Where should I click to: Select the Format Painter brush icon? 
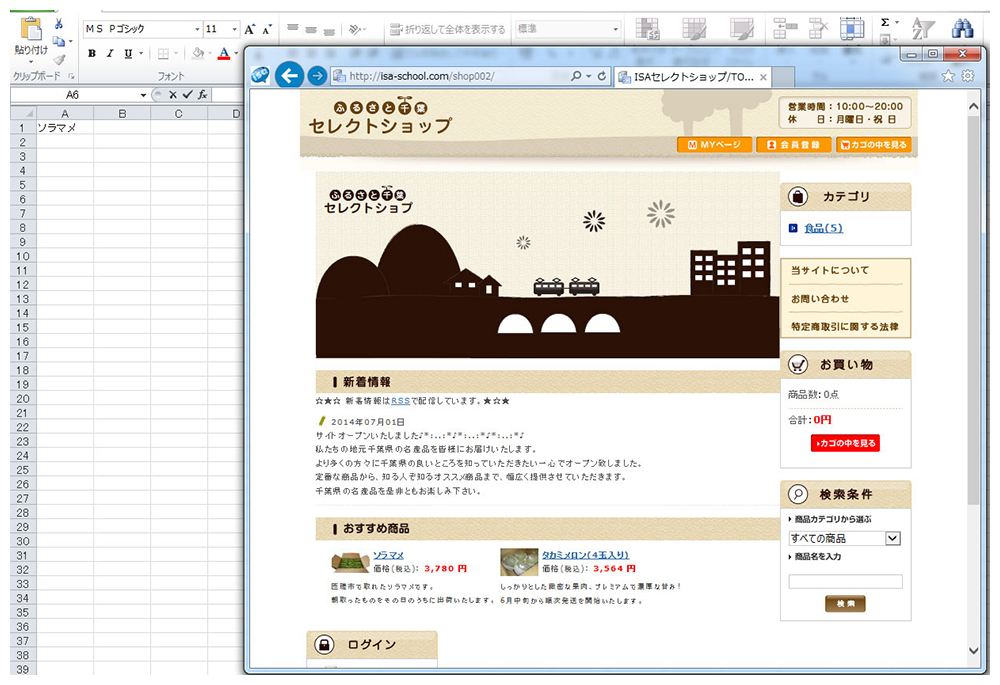click(59, 59)
